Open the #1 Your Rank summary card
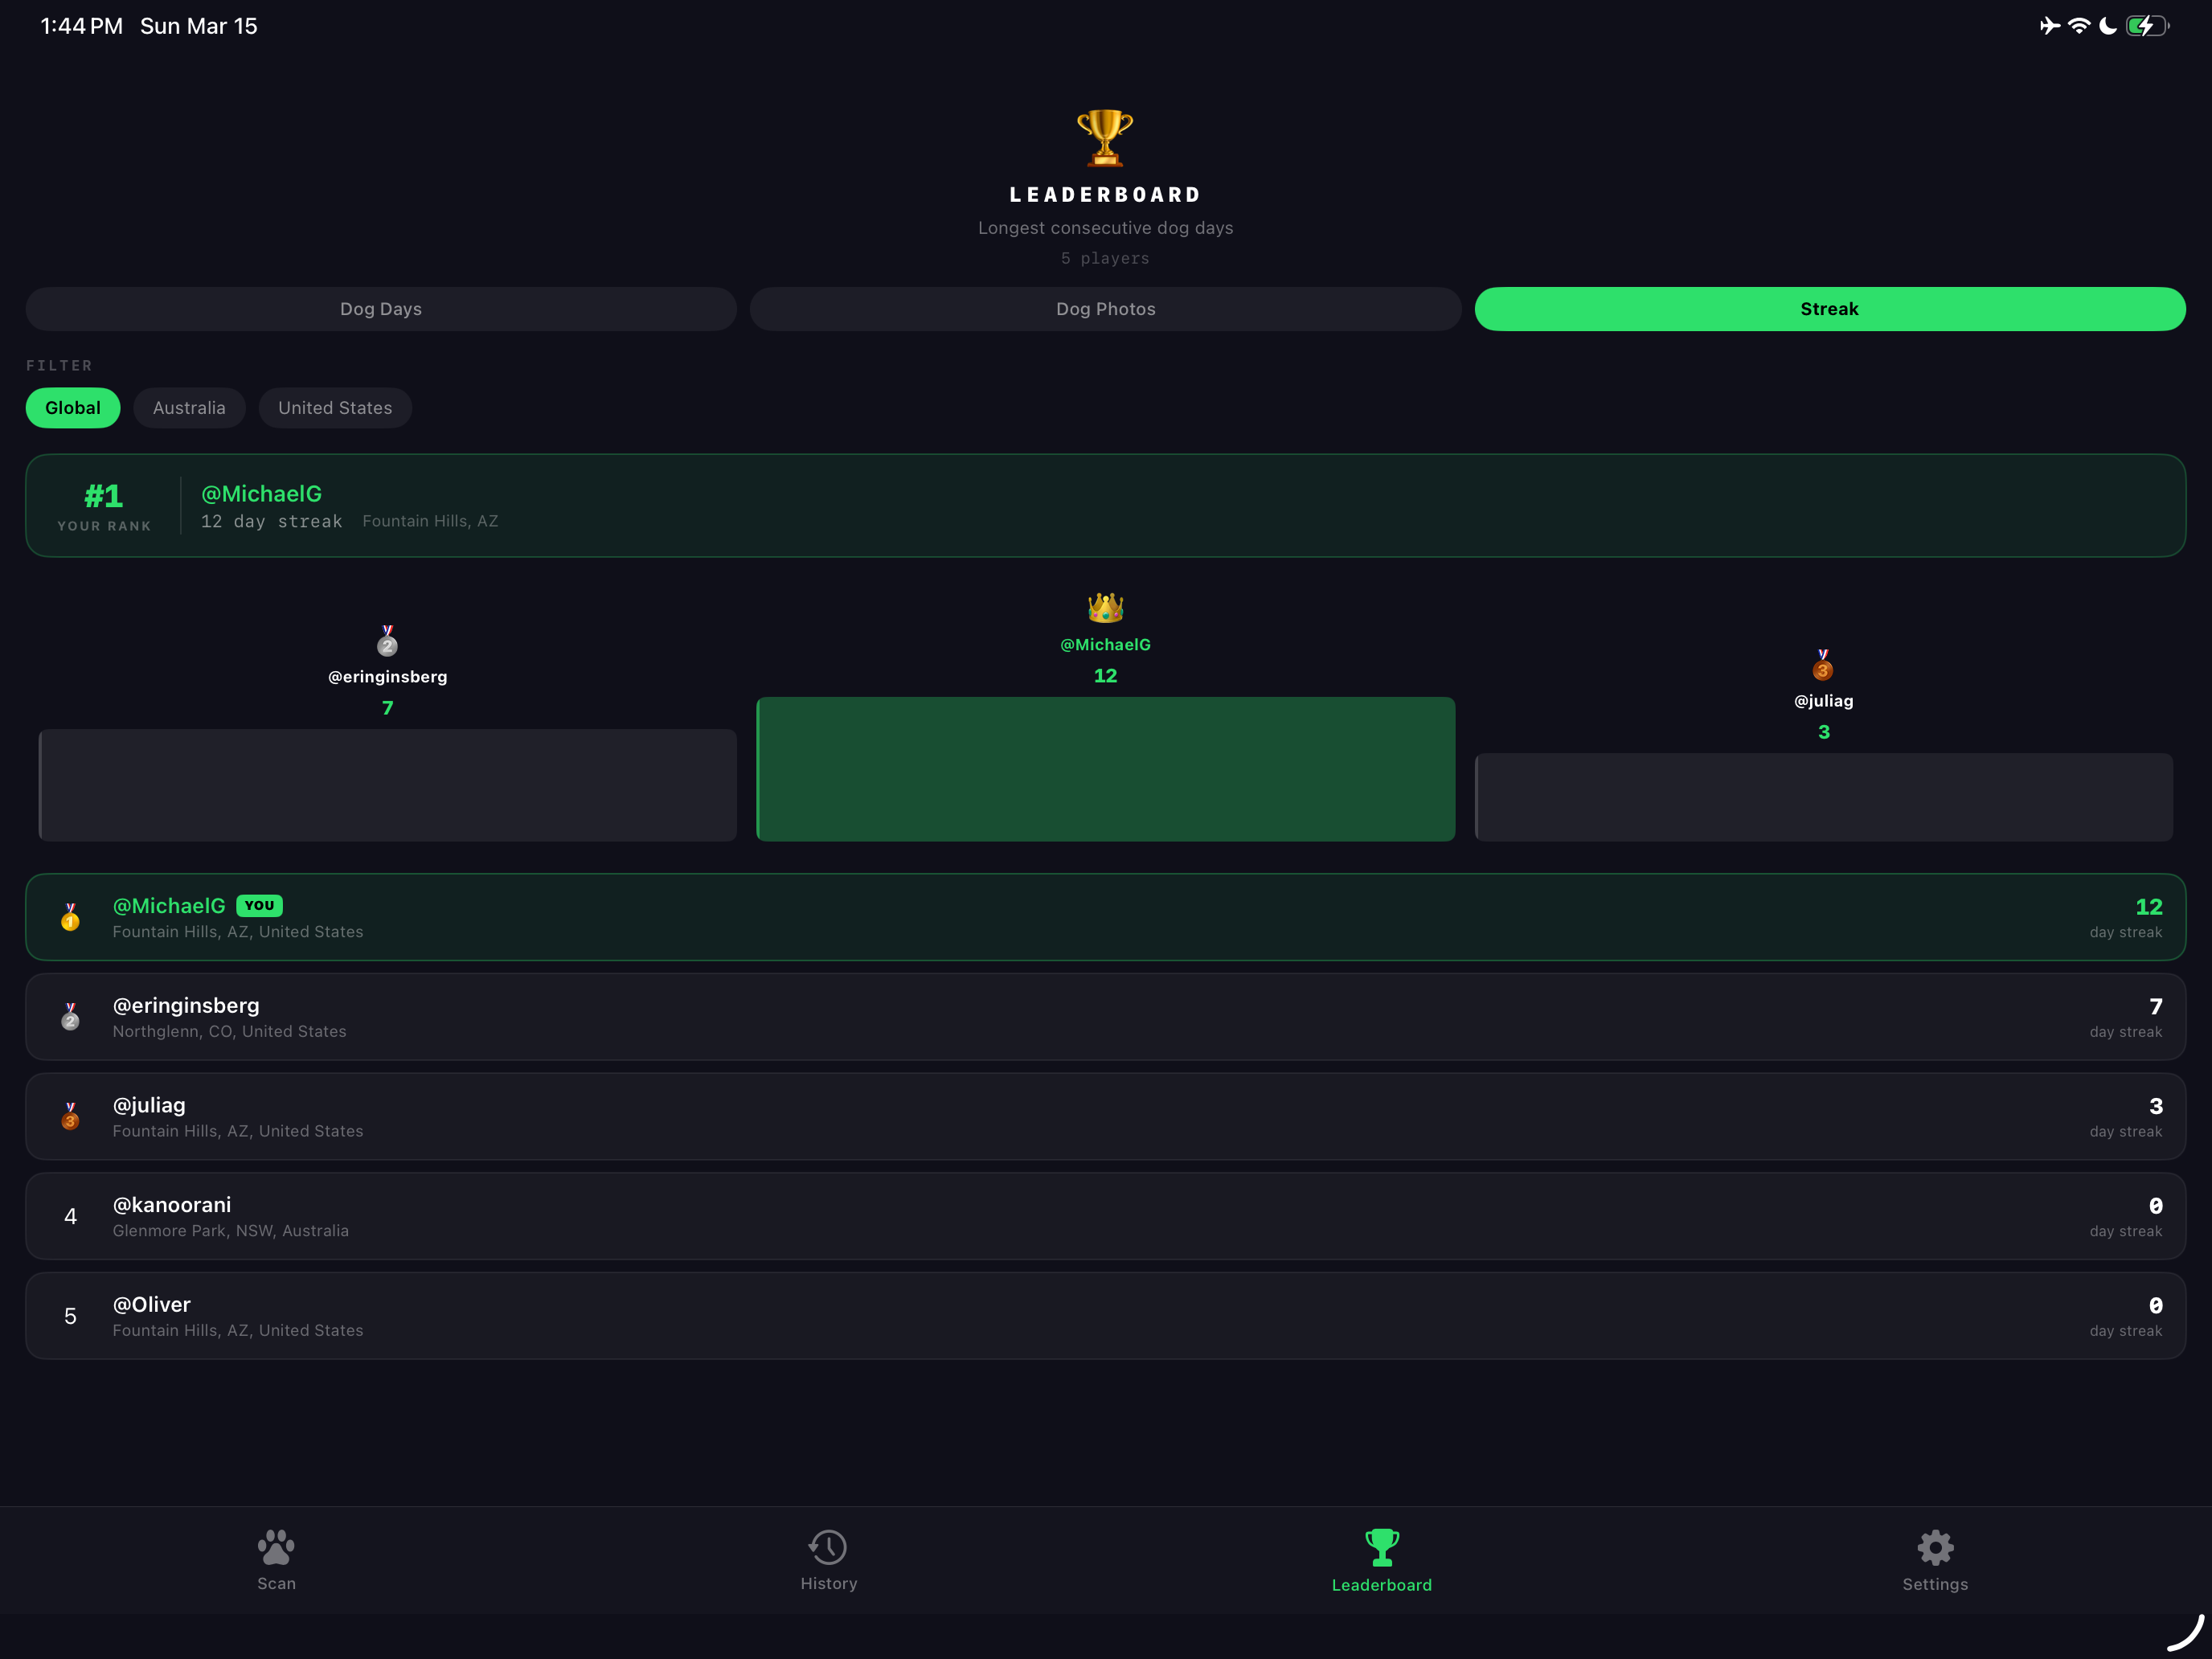The width and height of the screenshot is (2212, 1659). (1106, 506)
